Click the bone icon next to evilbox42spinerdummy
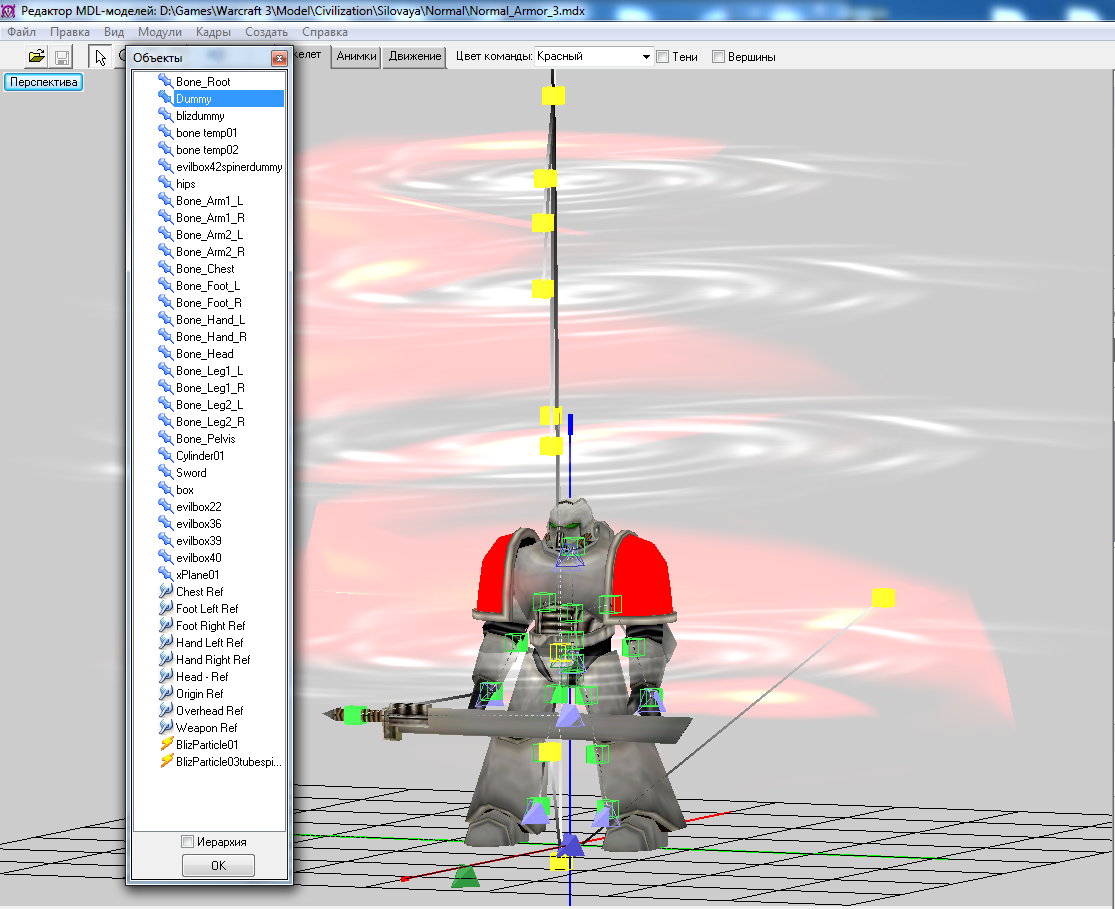 click(x=166, y=166)
